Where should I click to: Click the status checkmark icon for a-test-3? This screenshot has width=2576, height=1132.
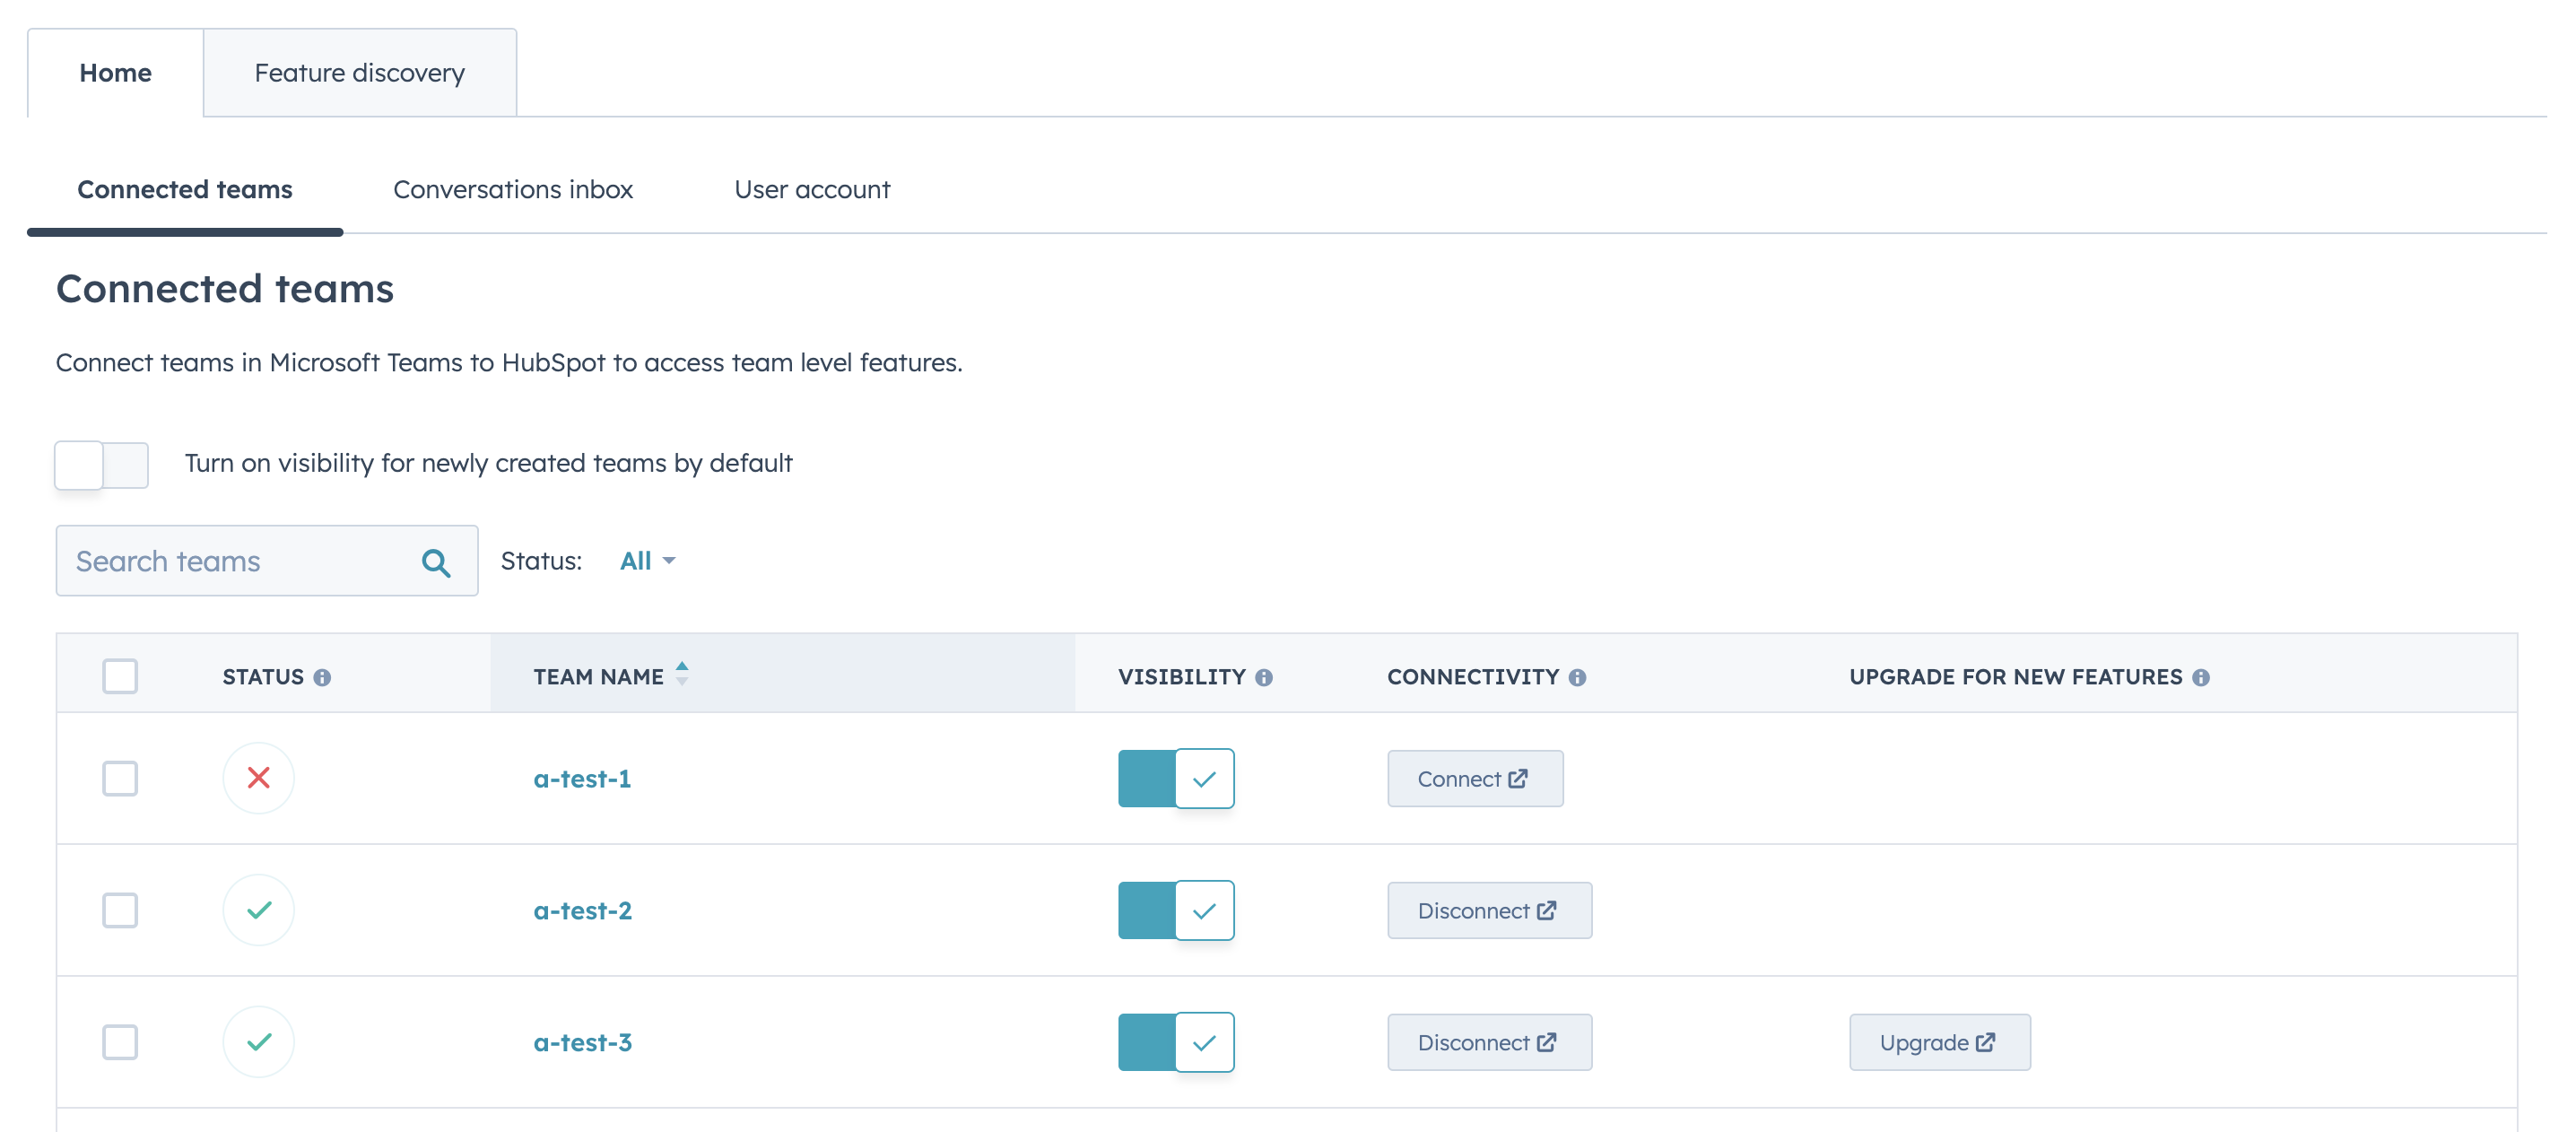click(258, 1041)
